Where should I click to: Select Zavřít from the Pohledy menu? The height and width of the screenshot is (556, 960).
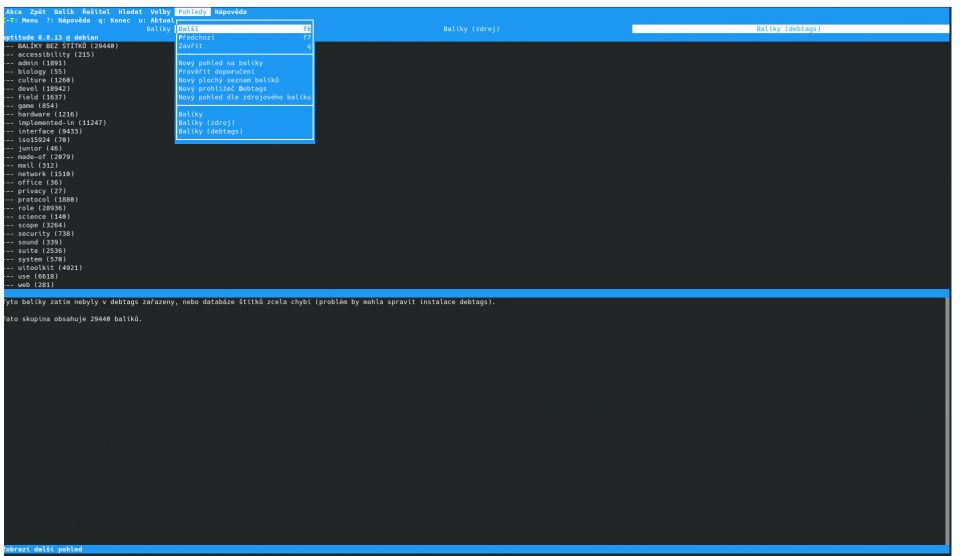point(244,46)
